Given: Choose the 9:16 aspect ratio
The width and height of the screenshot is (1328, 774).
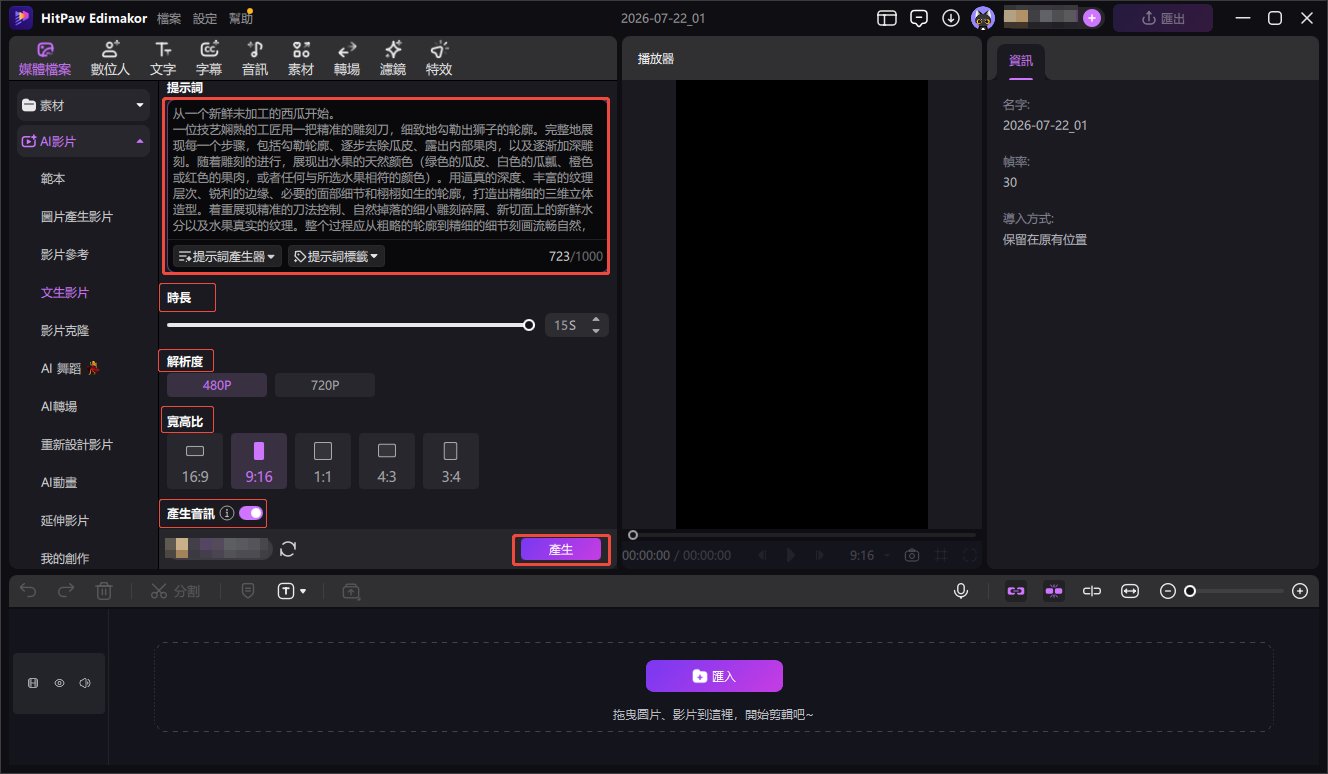Looking at the screenshot, I should [259, 461].
